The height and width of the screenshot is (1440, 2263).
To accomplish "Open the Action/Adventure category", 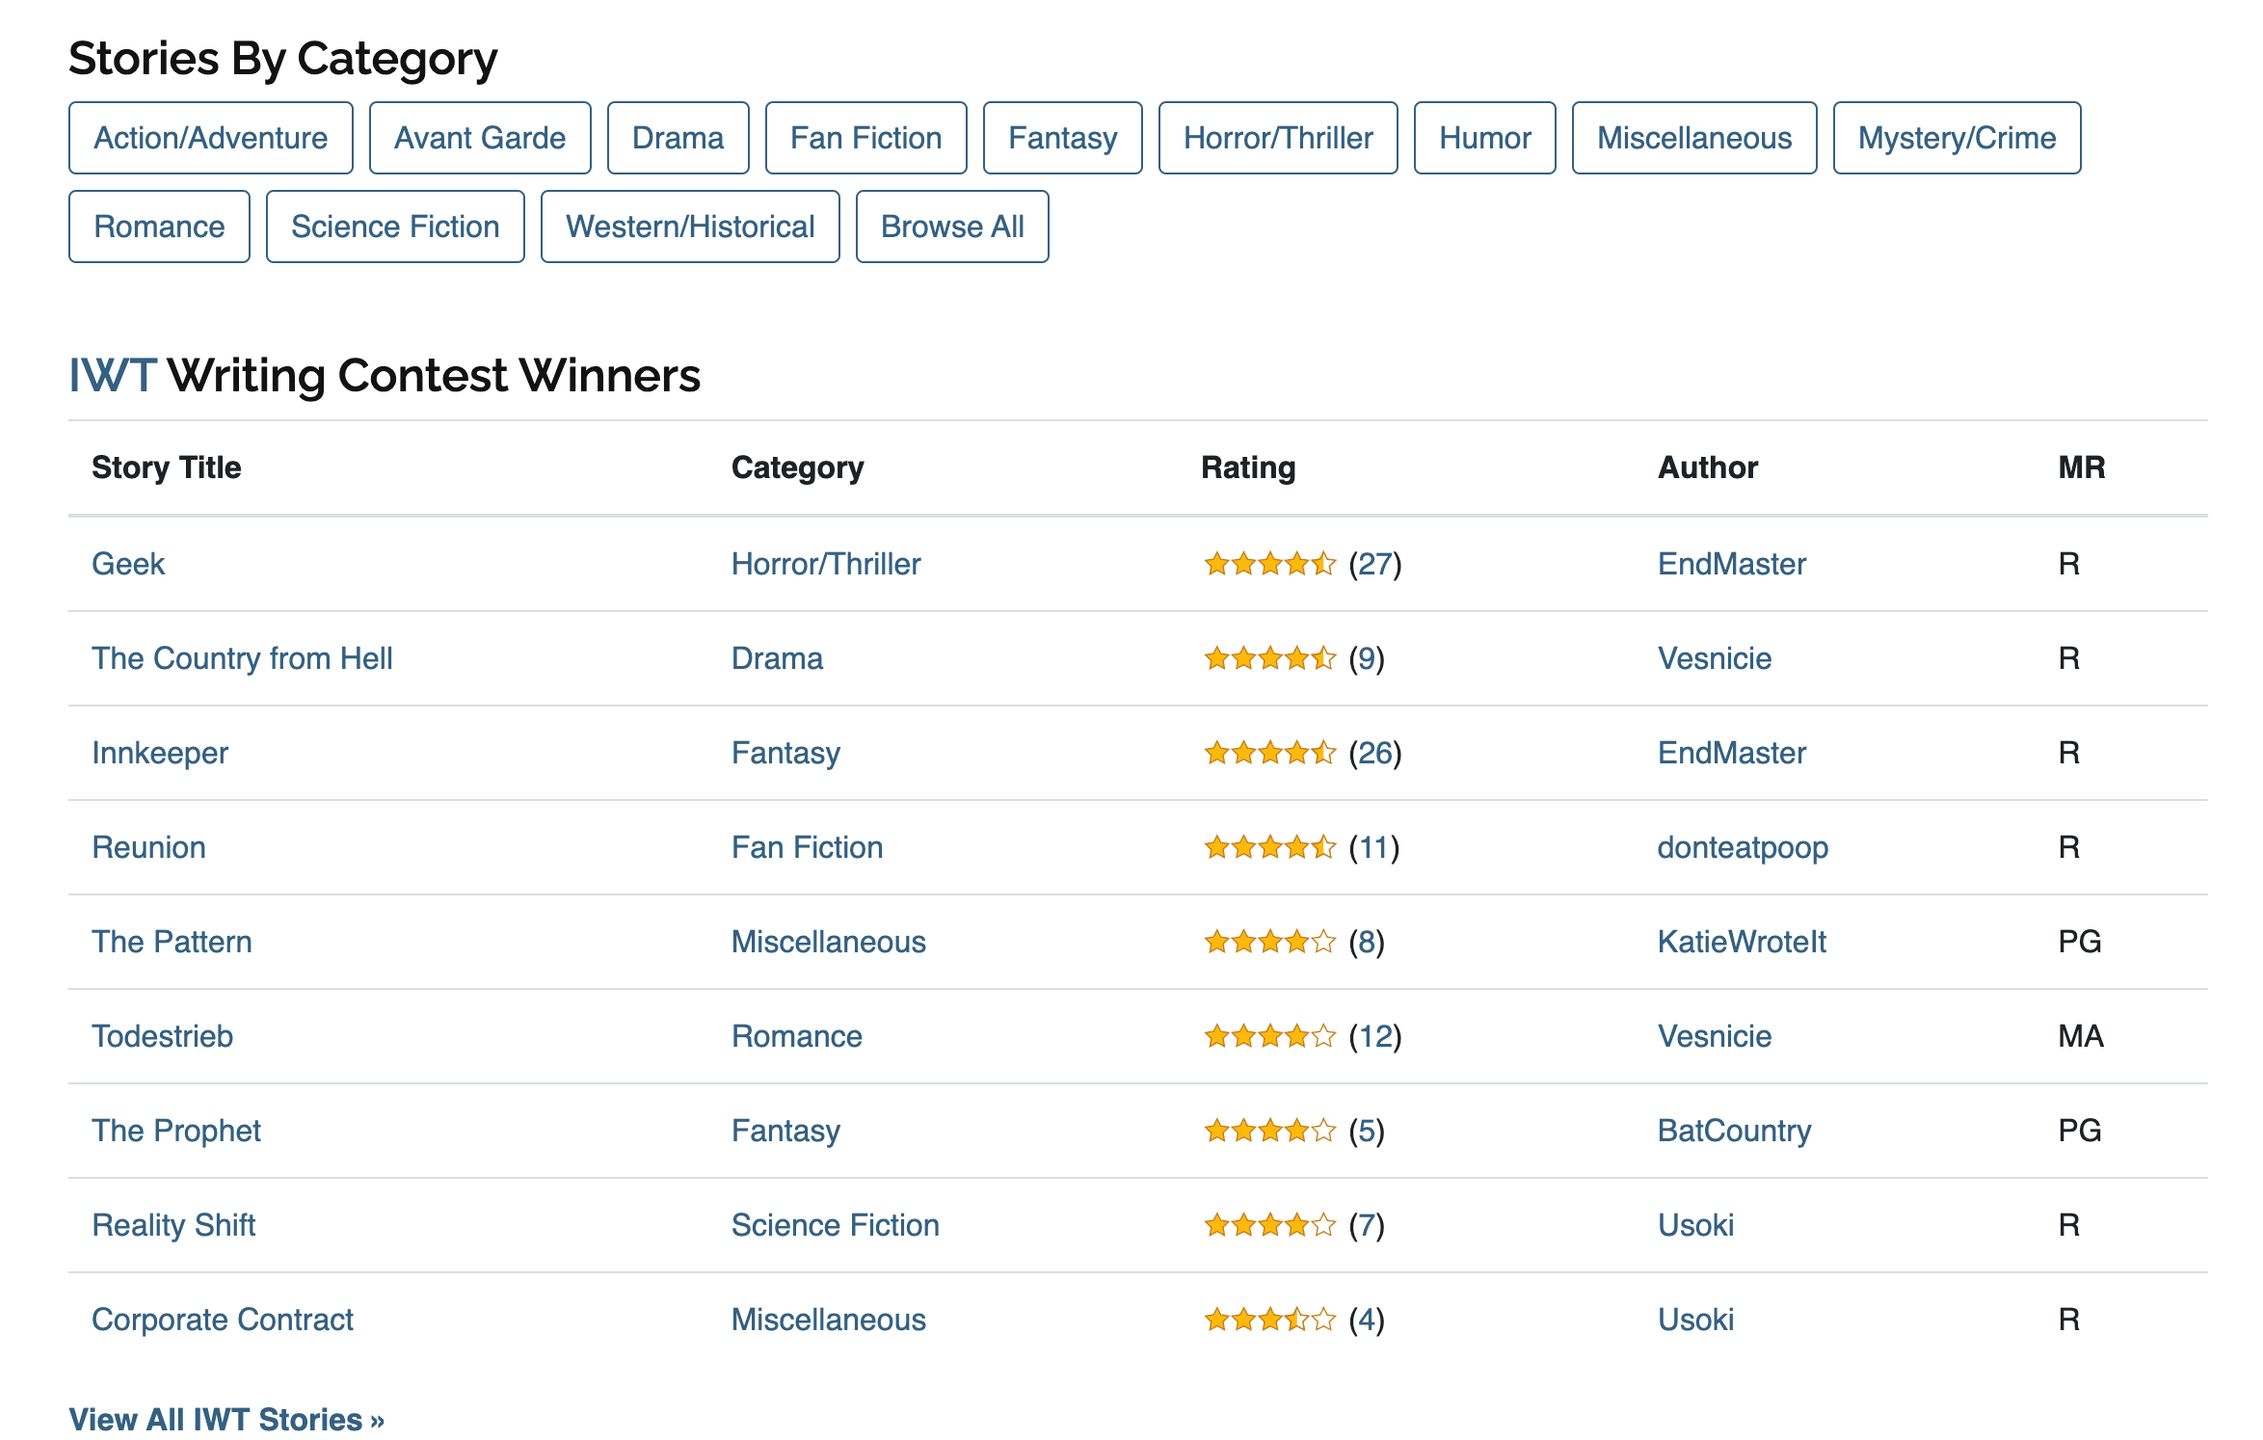I will (x=210, y=138).
